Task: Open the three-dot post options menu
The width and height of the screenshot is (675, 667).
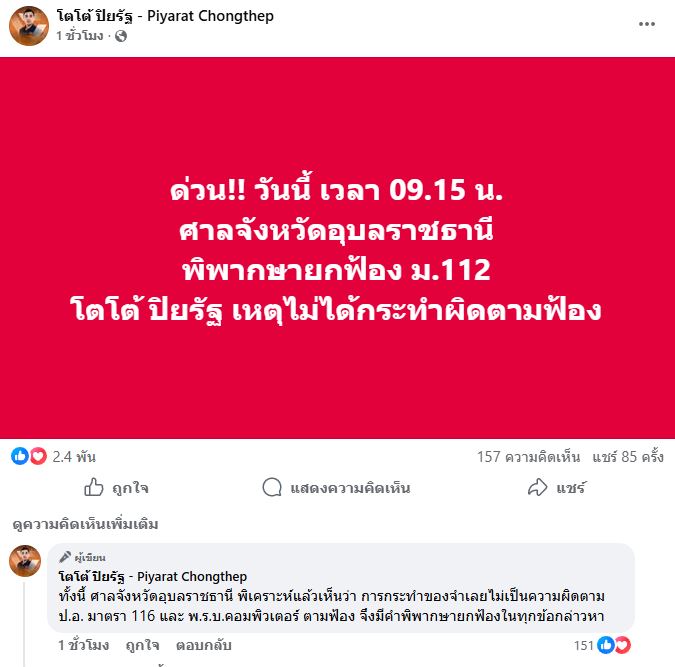Action: click(647, 24)
